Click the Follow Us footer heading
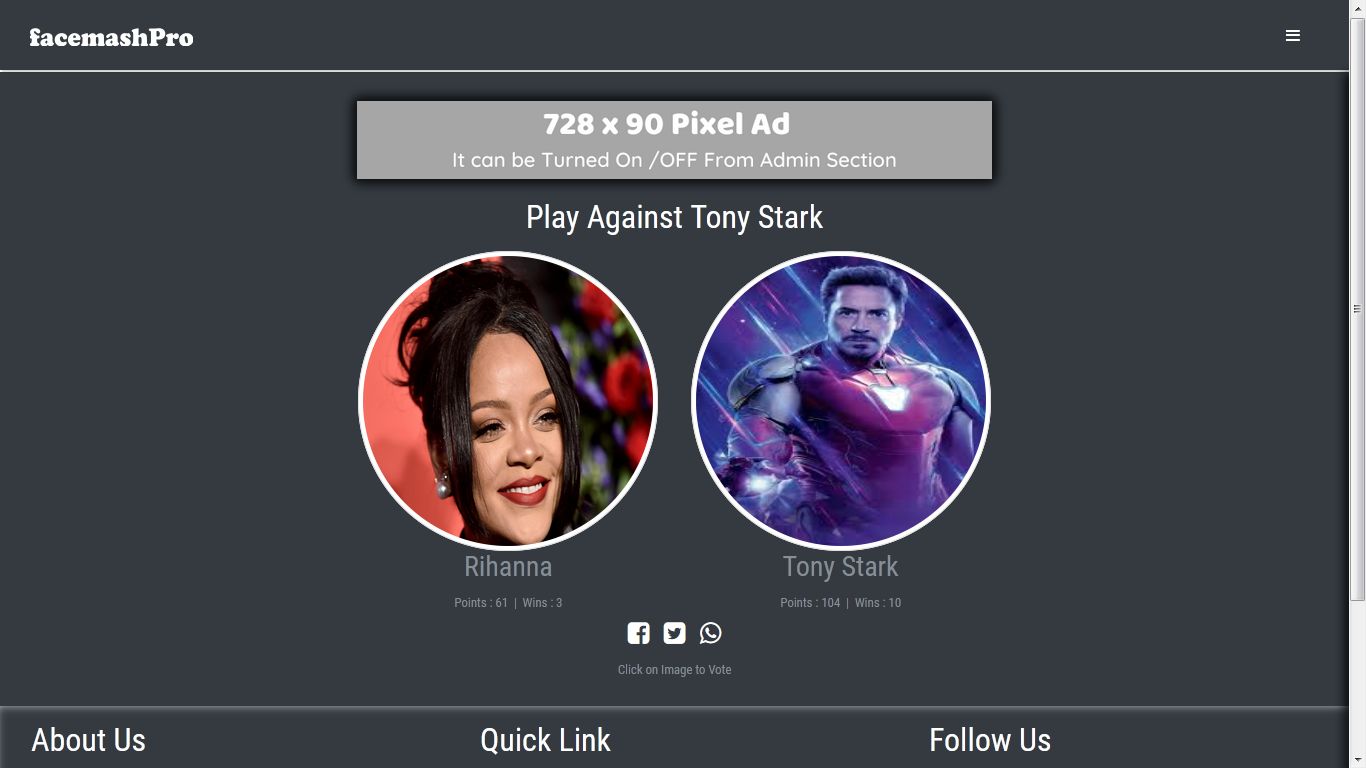Image resolution: width=1366 pixels, height=768 pixels. click(x=990, y=740)
